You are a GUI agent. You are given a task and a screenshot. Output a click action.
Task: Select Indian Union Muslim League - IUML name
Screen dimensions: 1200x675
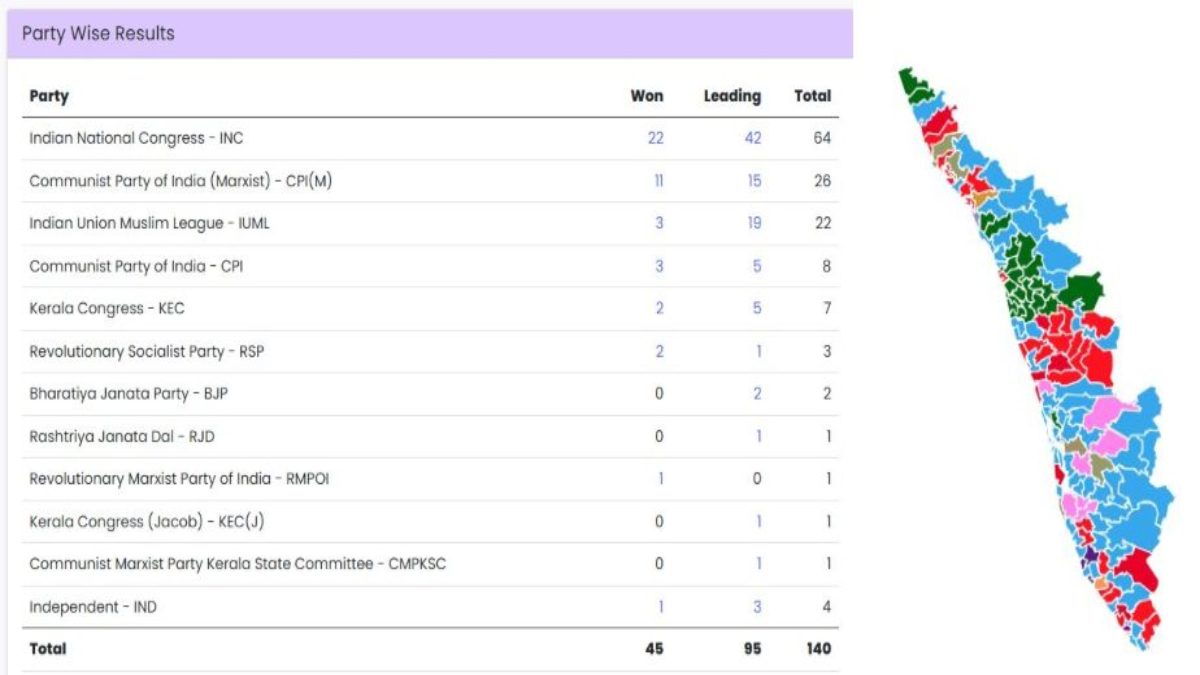click(149, 223)
